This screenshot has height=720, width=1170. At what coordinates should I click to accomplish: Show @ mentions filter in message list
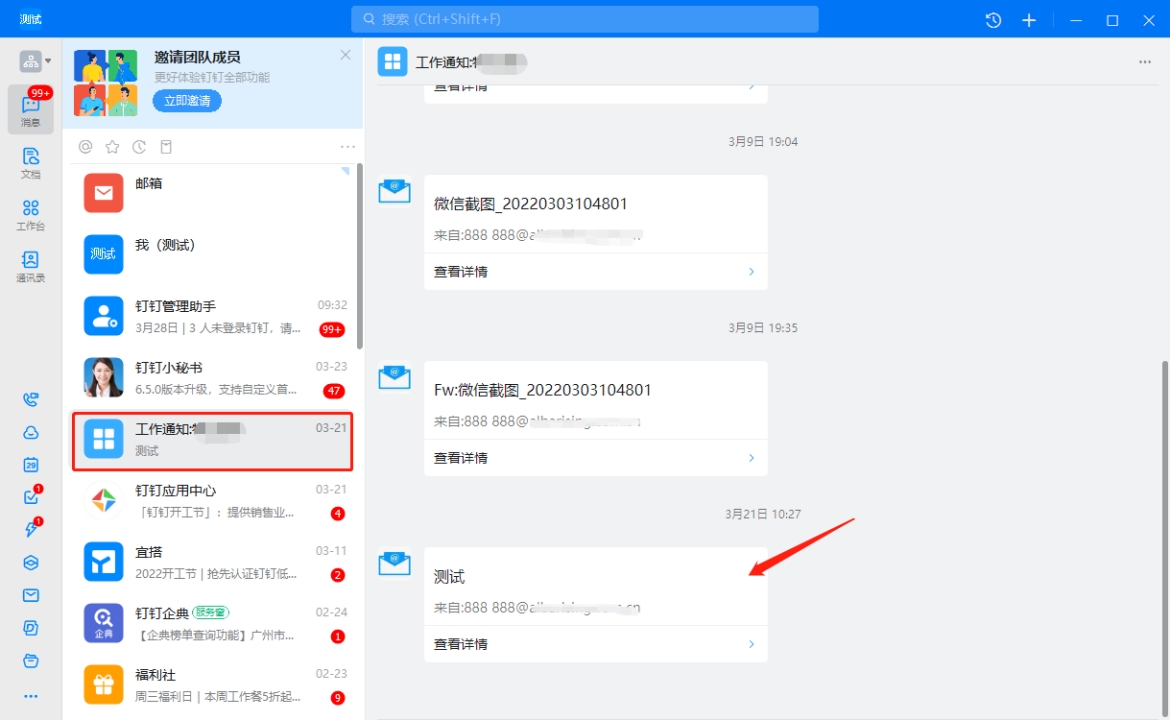coord(86,147)
